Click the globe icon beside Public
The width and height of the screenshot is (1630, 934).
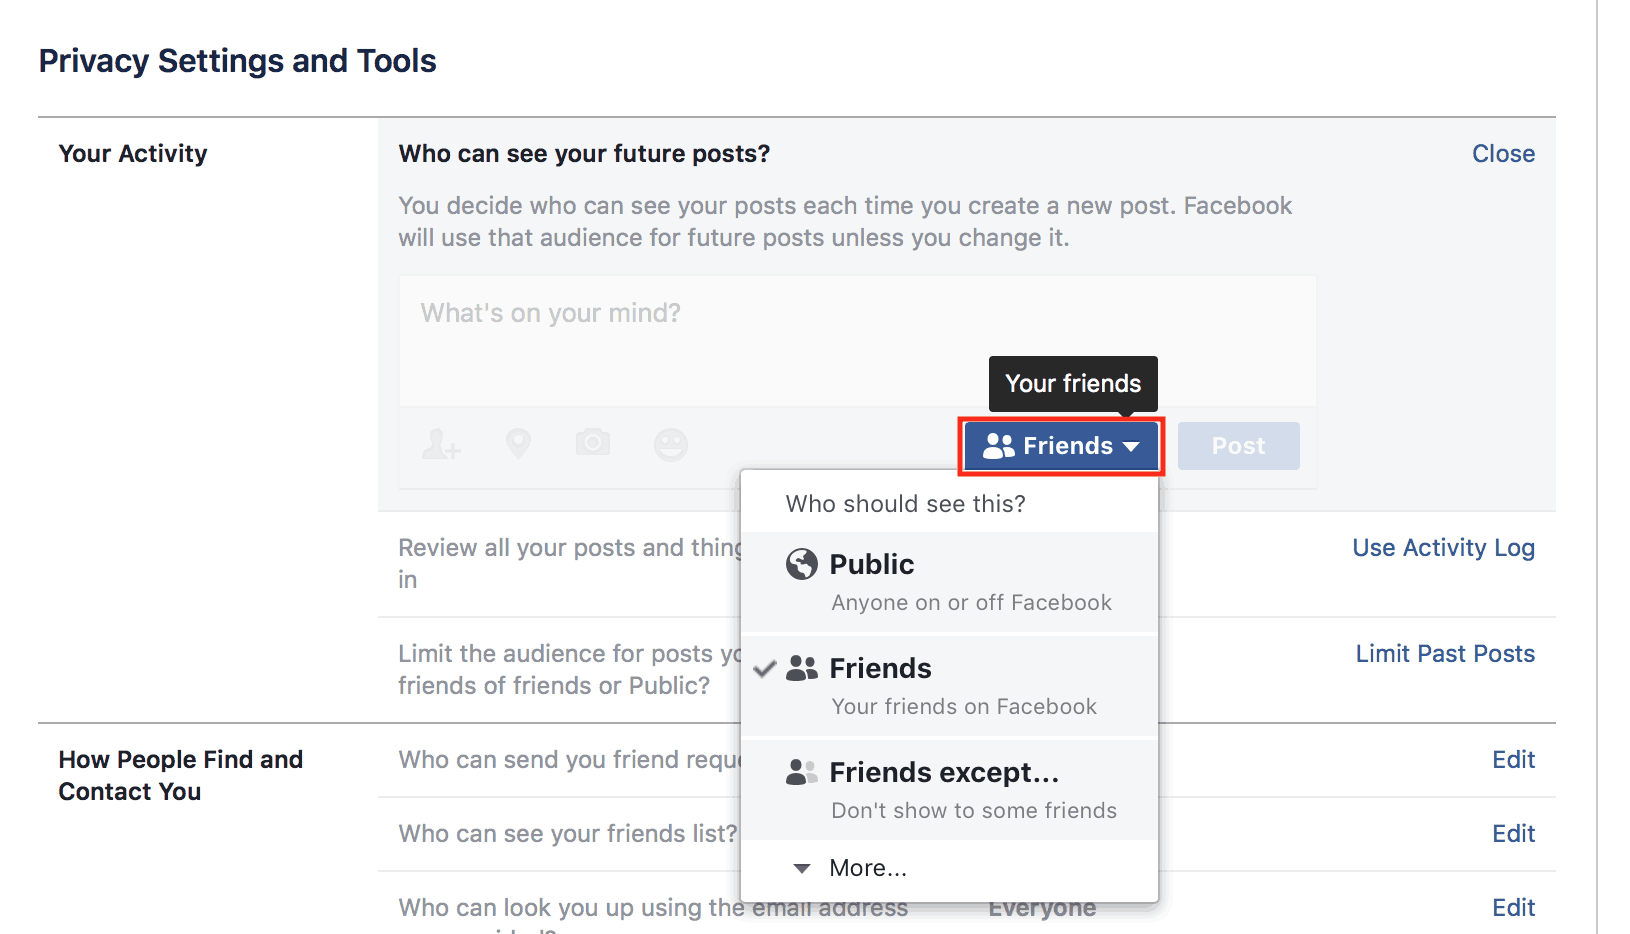pyautogui.click(x=801, y=564)
